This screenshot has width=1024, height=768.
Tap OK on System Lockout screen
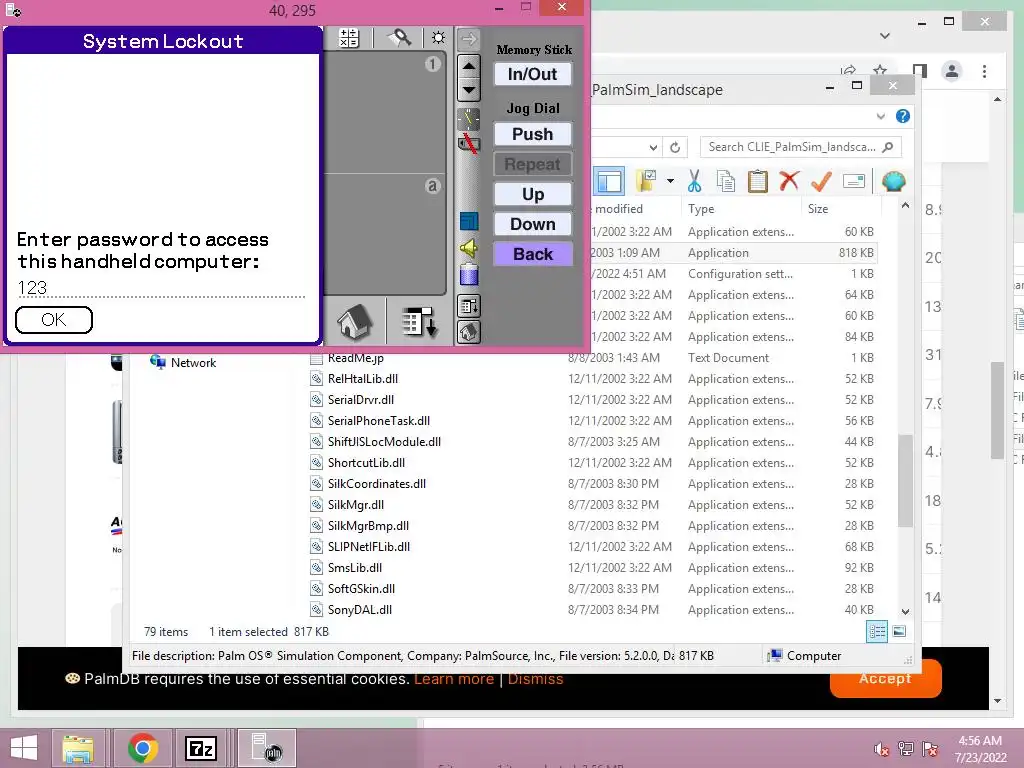click(x=54, y=320)
